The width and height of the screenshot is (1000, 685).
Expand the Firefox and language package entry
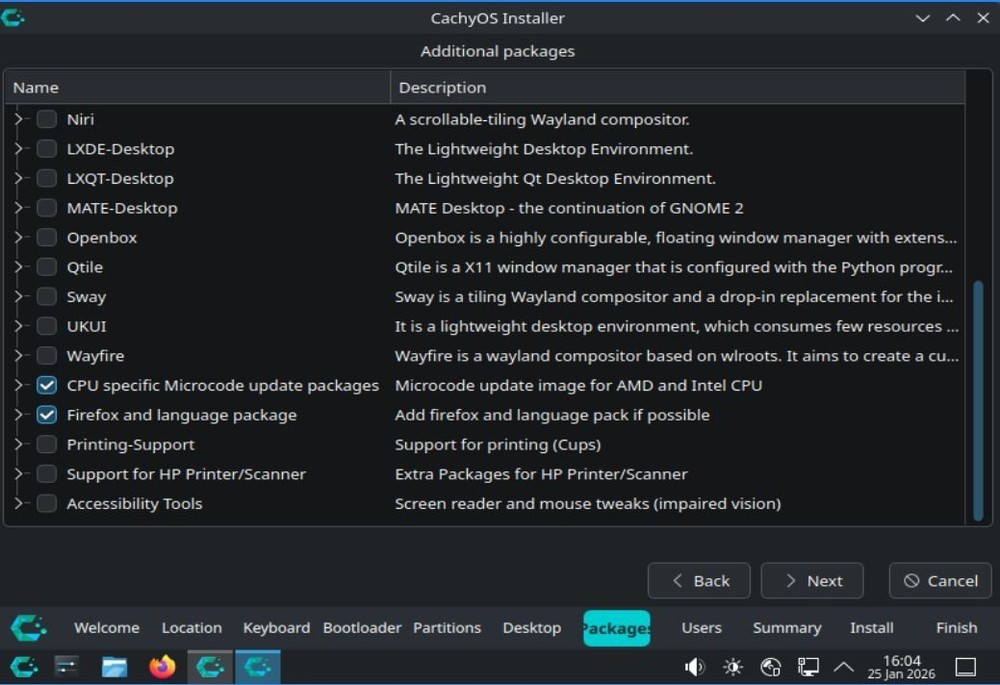[18, 414]
